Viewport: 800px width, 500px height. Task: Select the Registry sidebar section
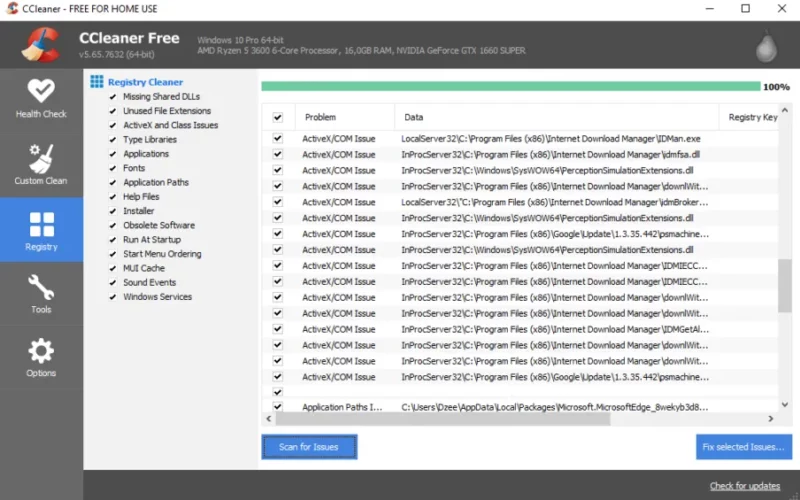tap(41, 230)
